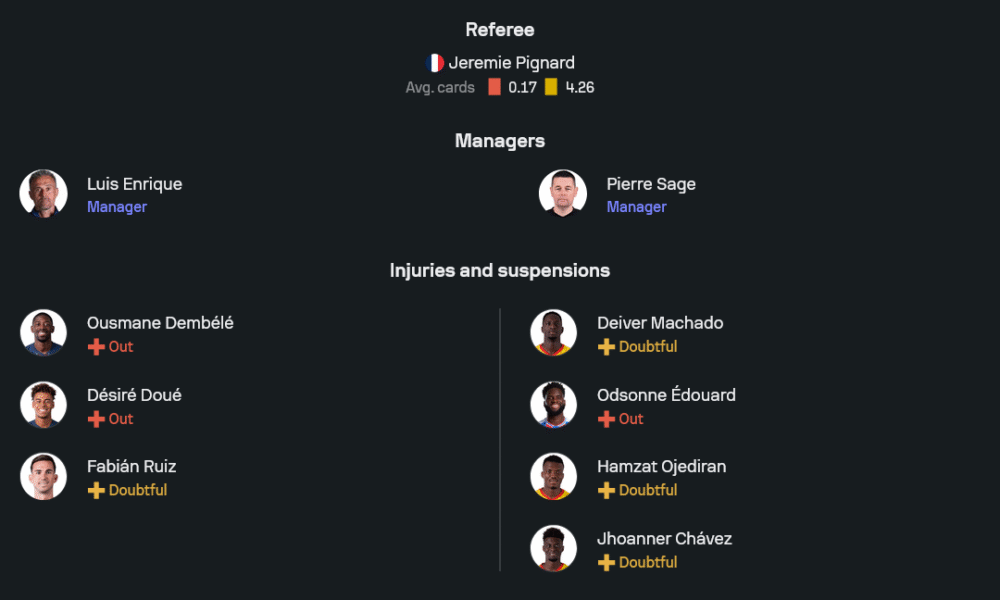Click the red card icon in Avg. cards
The width and height of the screenshot is (1000, 600).
[494, 87]
